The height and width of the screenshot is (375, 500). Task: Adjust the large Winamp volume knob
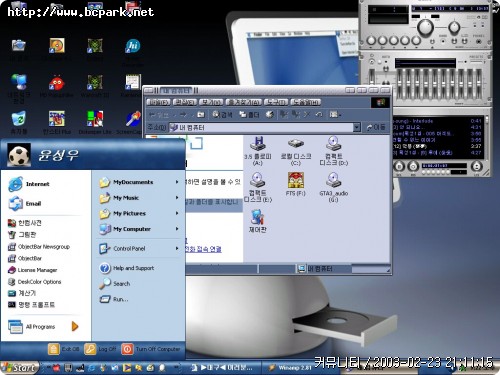(425, 28)
